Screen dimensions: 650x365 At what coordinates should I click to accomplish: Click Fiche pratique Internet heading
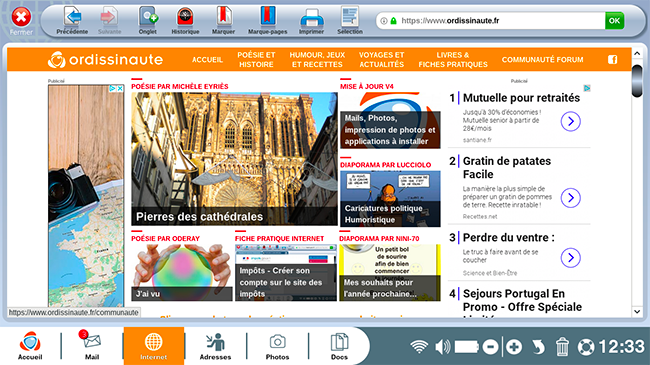(x=279, y=238)
